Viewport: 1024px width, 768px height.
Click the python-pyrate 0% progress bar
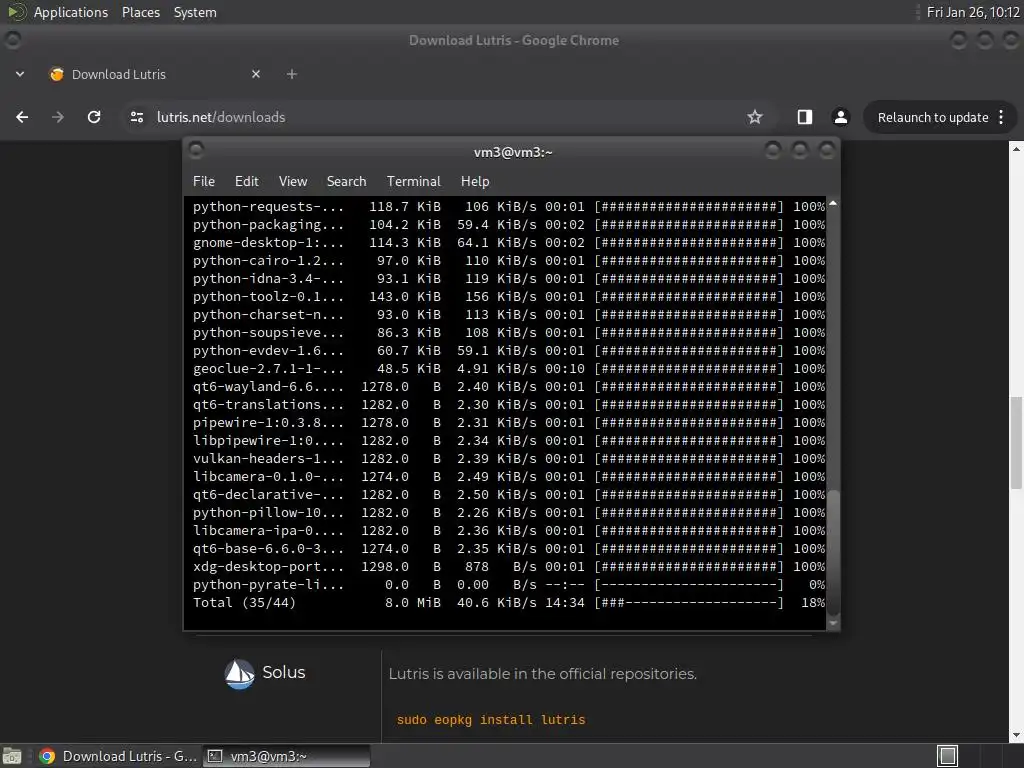coord(688,584)
